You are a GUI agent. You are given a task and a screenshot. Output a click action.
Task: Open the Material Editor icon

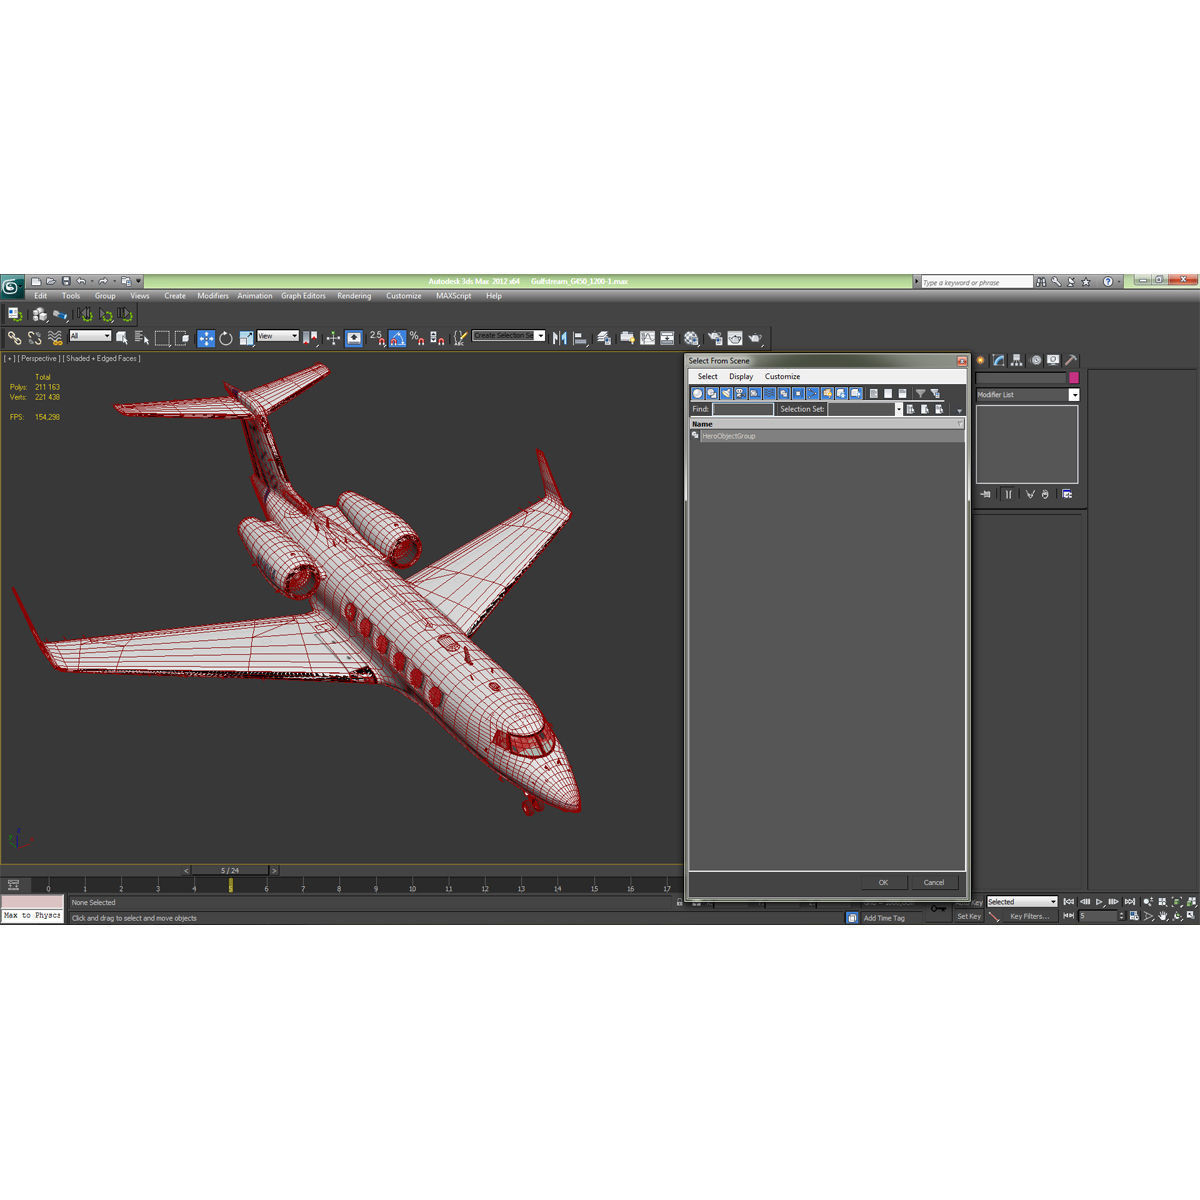click(x=691, y=338)
